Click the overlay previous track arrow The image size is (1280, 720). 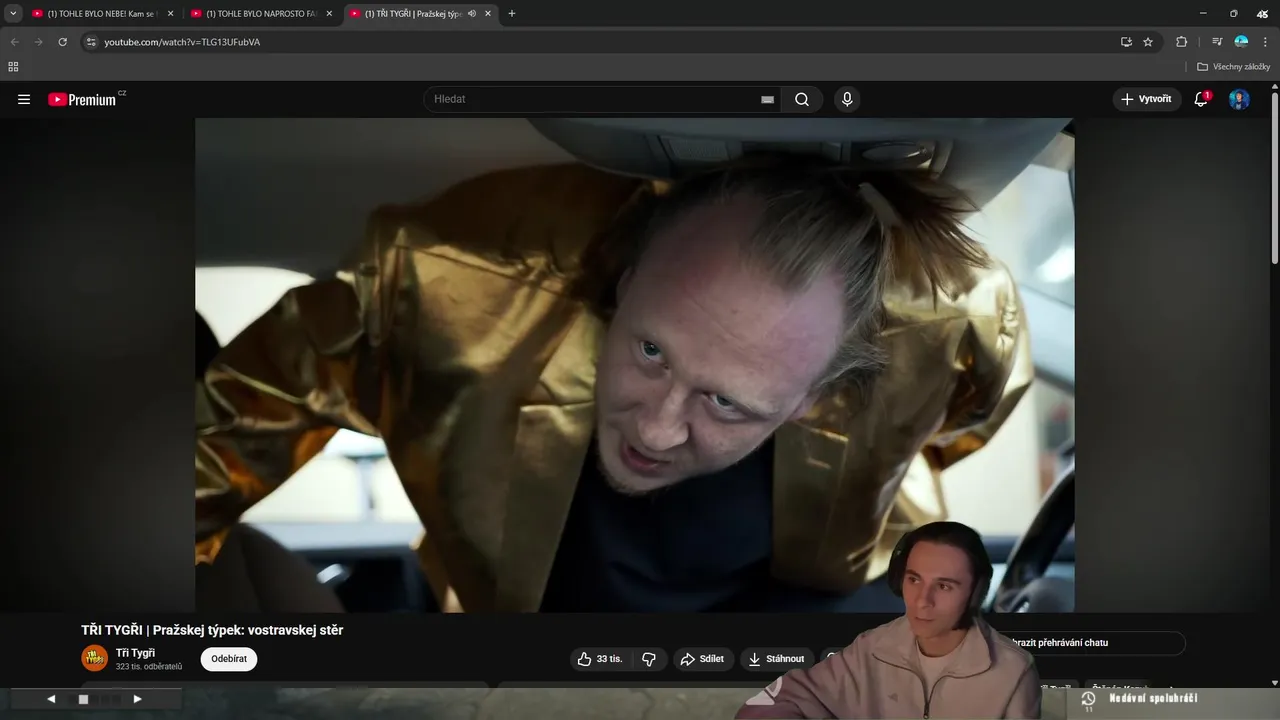[51, 699]
